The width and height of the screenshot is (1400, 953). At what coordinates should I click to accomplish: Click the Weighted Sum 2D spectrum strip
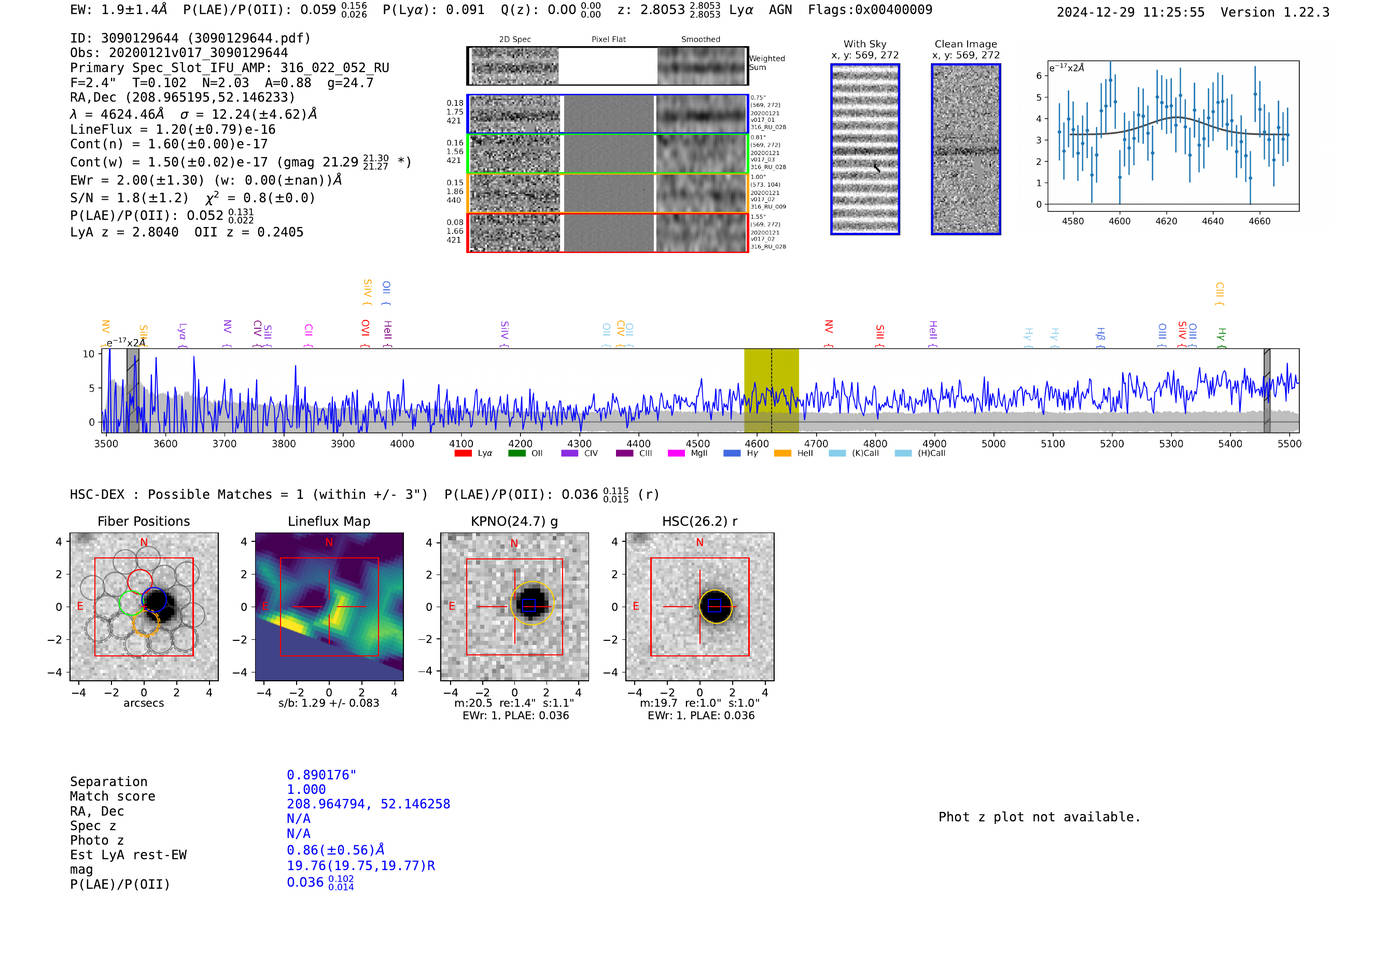tap(608, 66)
